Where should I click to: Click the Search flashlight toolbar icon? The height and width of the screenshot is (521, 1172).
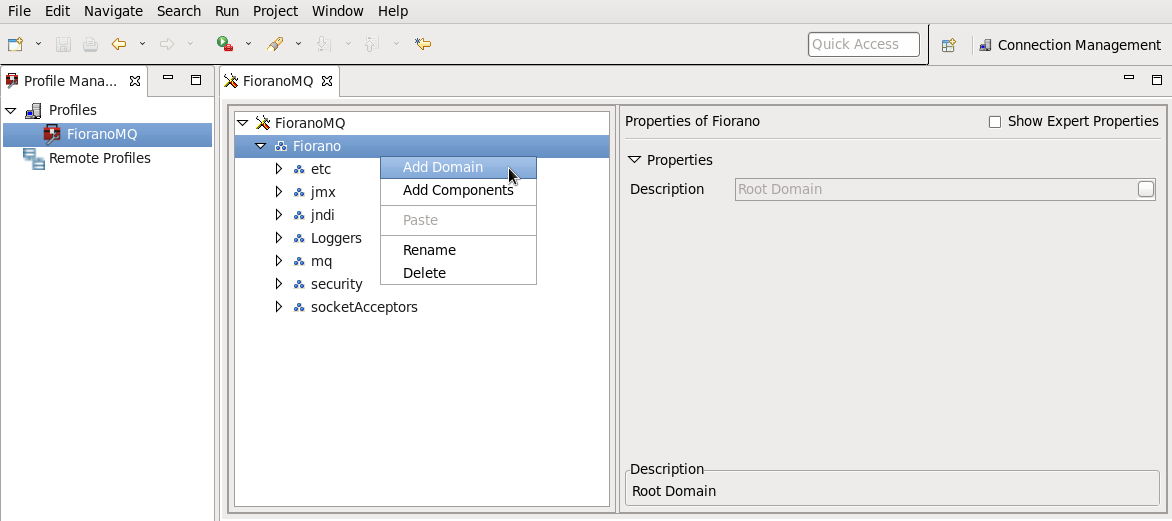274,44
